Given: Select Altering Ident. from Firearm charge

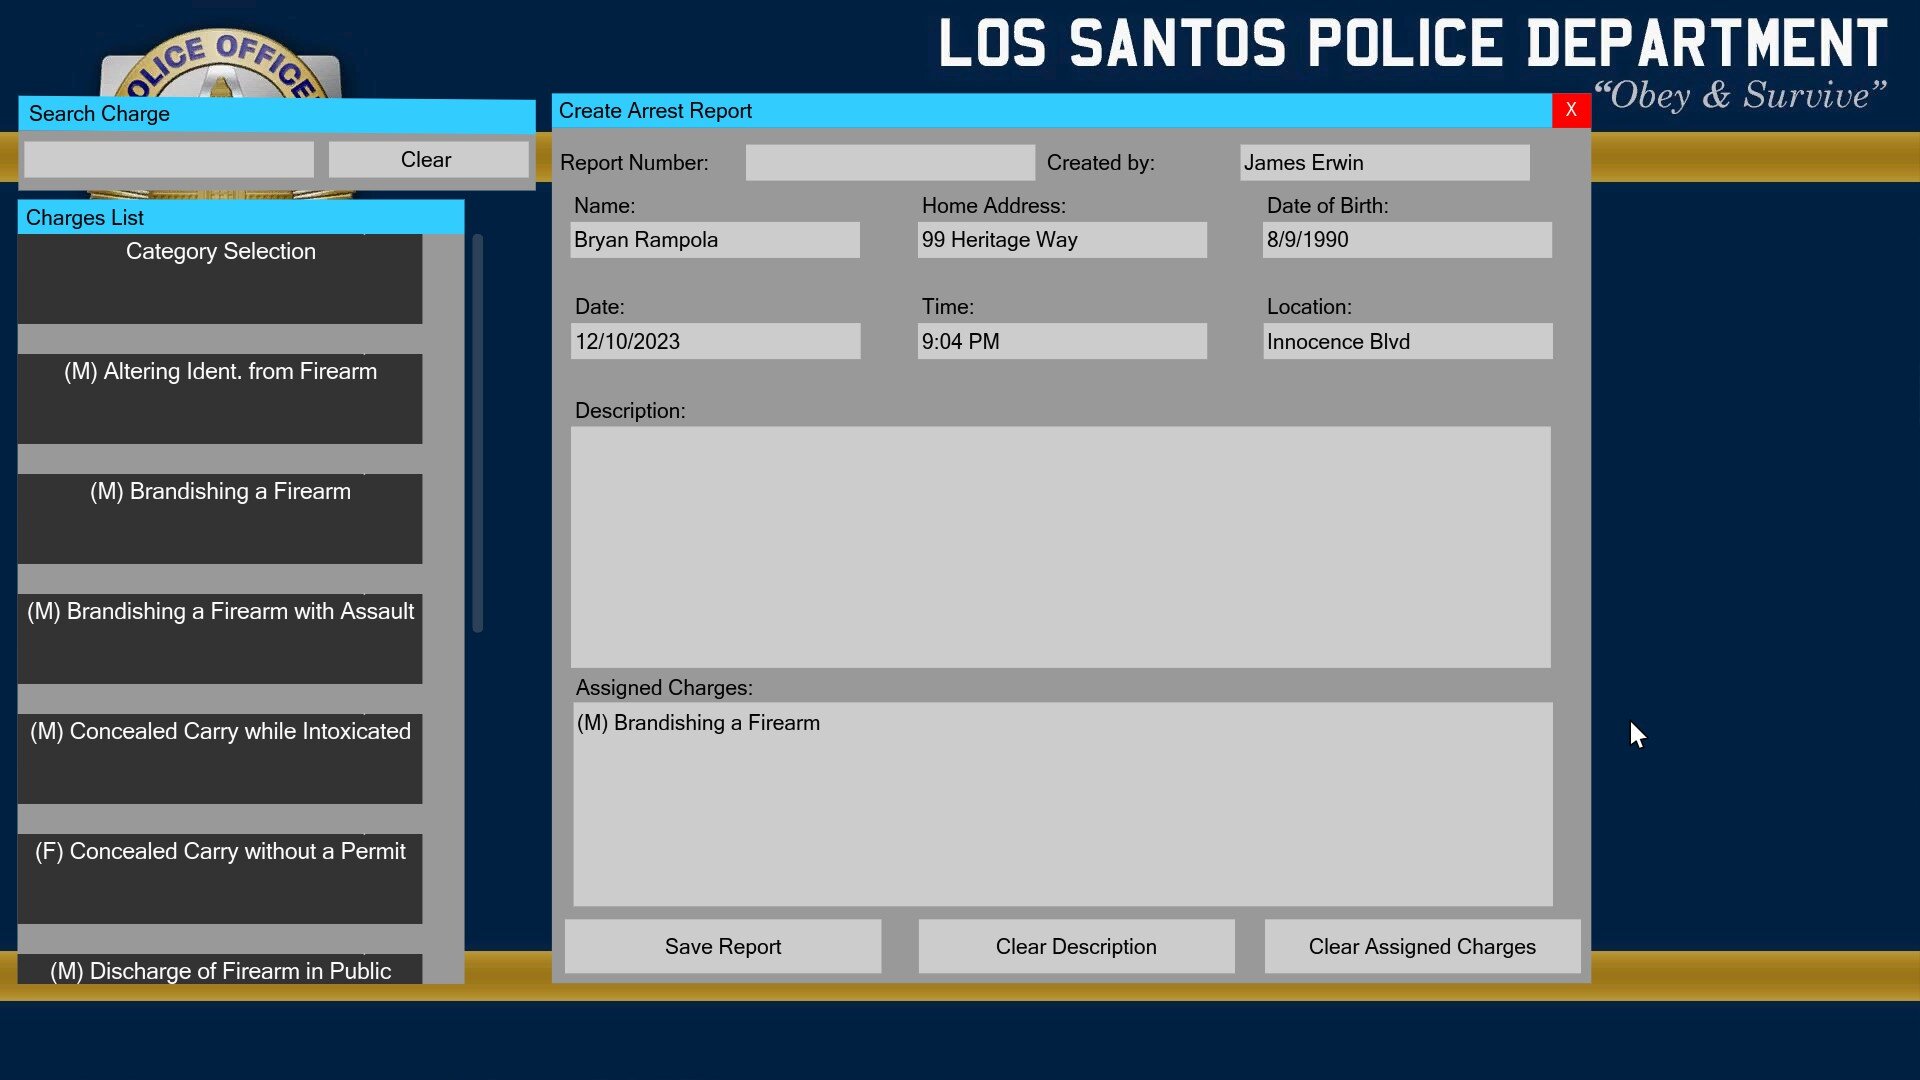Looking at the screenshot, I should point(220,398).
